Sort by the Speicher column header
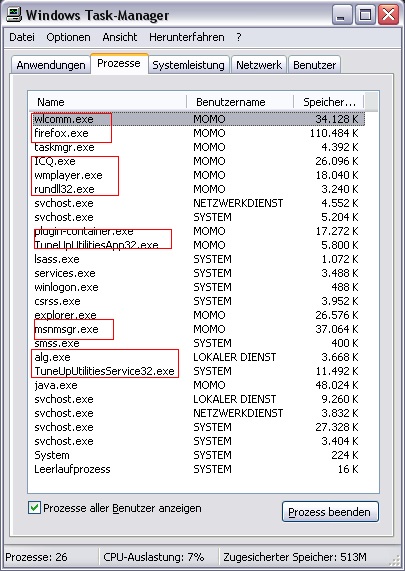This screenshot has width=405, height=571. [329, 102]
